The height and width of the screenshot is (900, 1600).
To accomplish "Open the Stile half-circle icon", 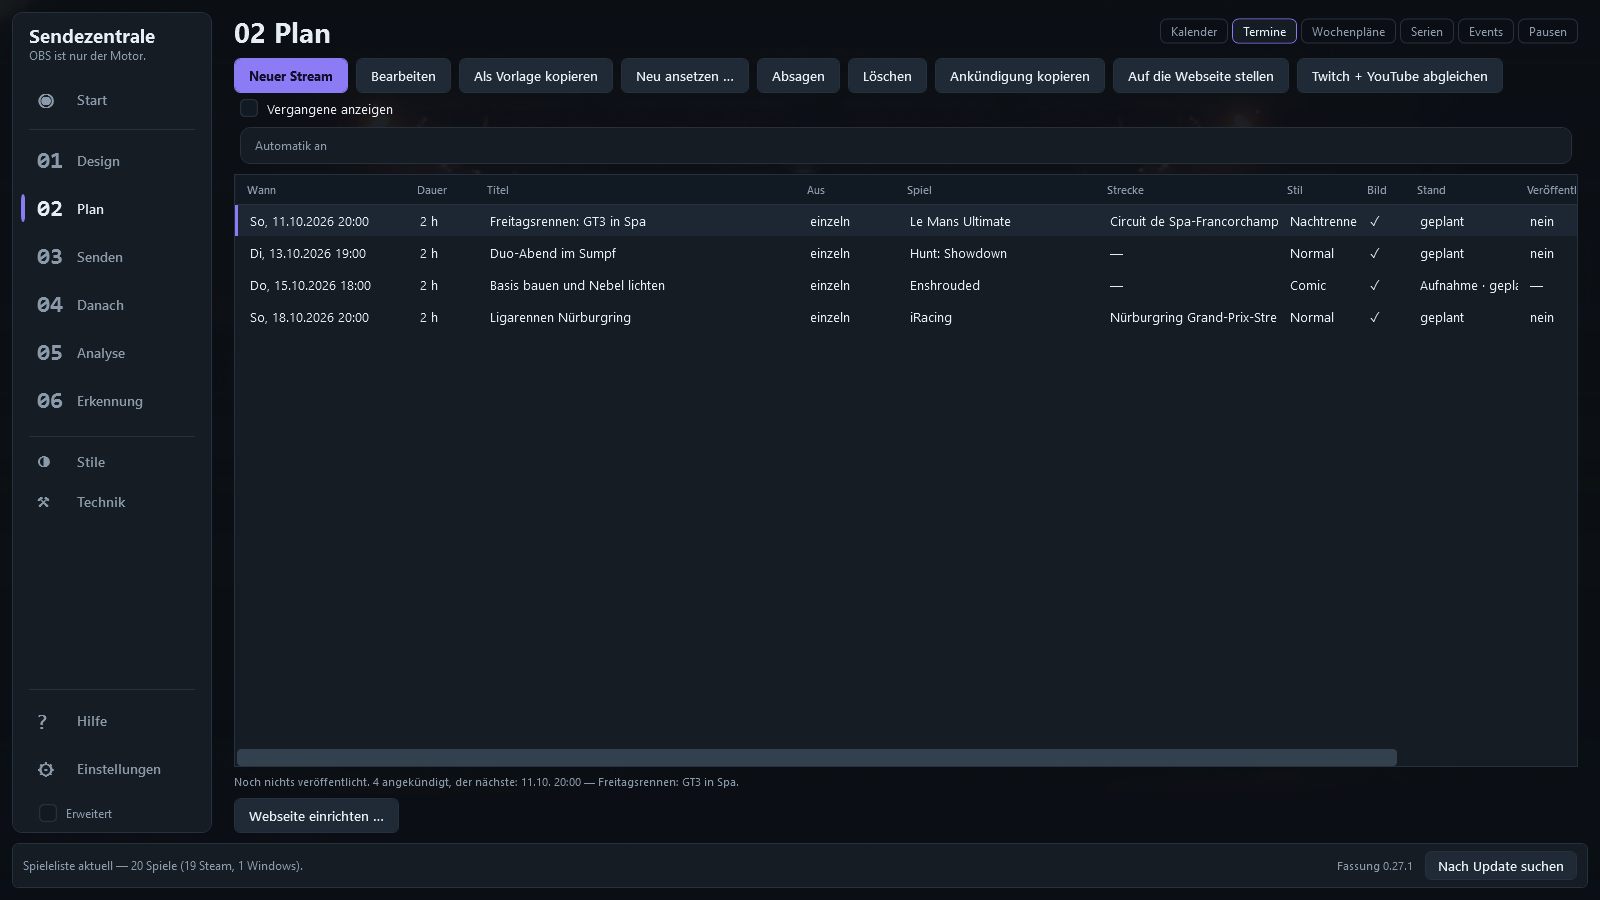I will pos(44,462).
